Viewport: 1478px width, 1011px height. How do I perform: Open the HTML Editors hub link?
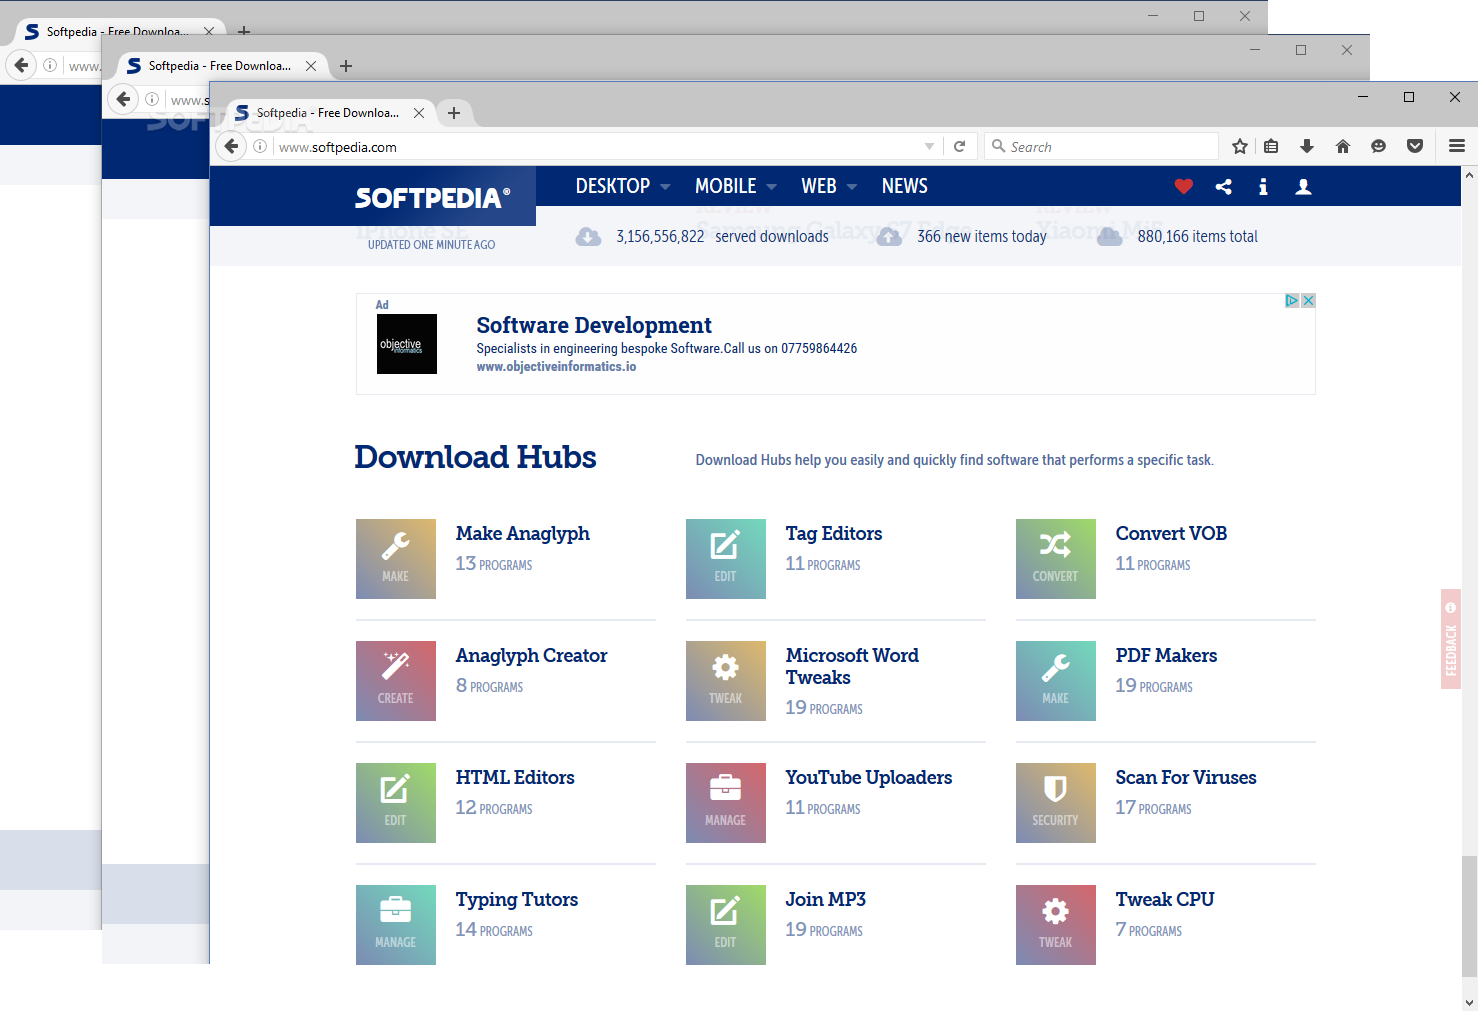(515, 778)
